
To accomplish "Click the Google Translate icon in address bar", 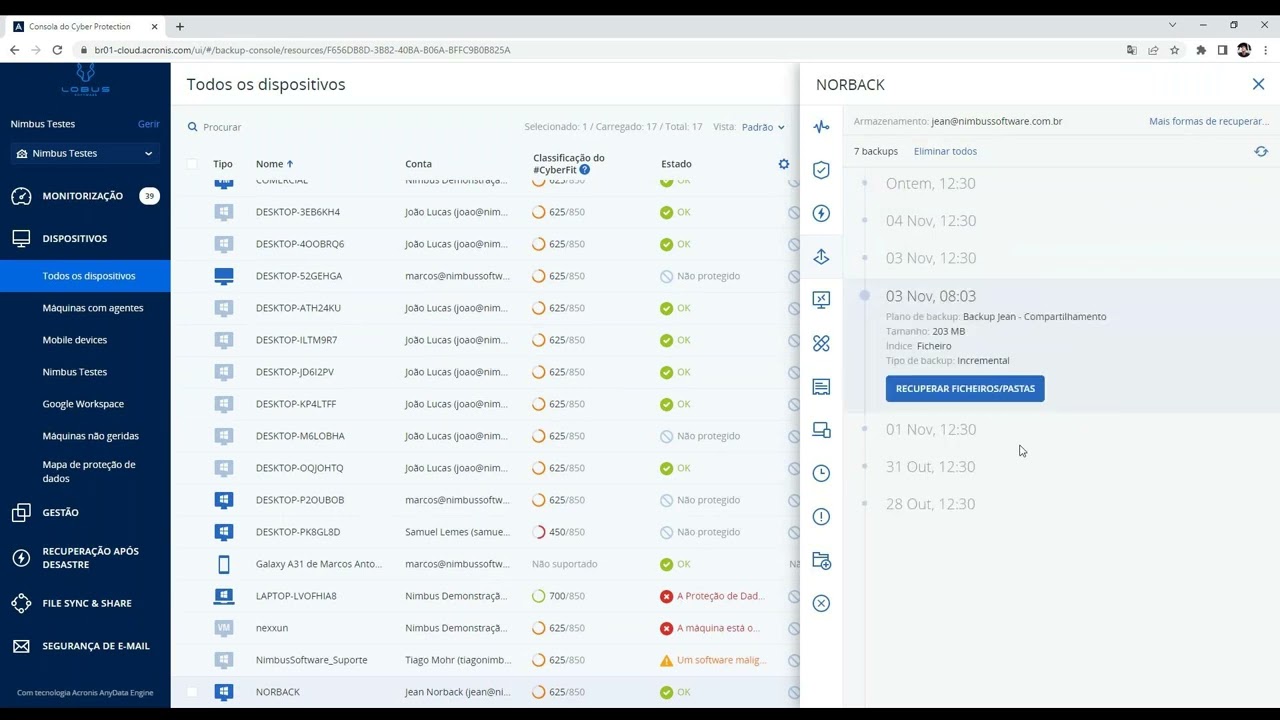I will pyautogui.click(x=1132, y=50).
